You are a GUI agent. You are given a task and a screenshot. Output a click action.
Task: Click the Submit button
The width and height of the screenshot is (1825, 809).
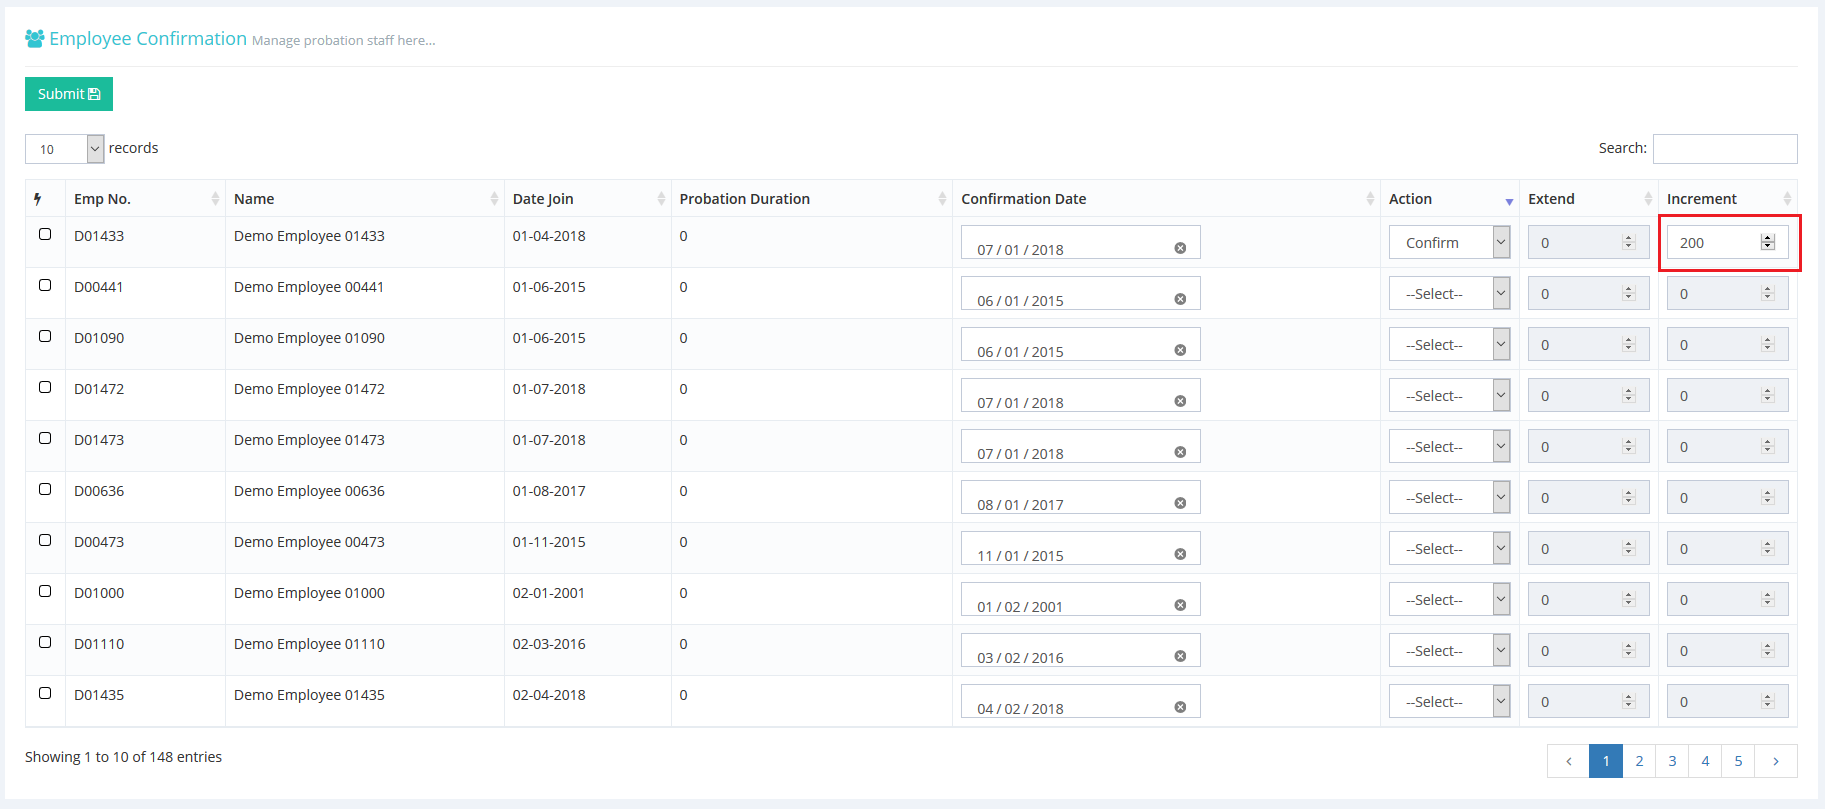click(69, 94)
